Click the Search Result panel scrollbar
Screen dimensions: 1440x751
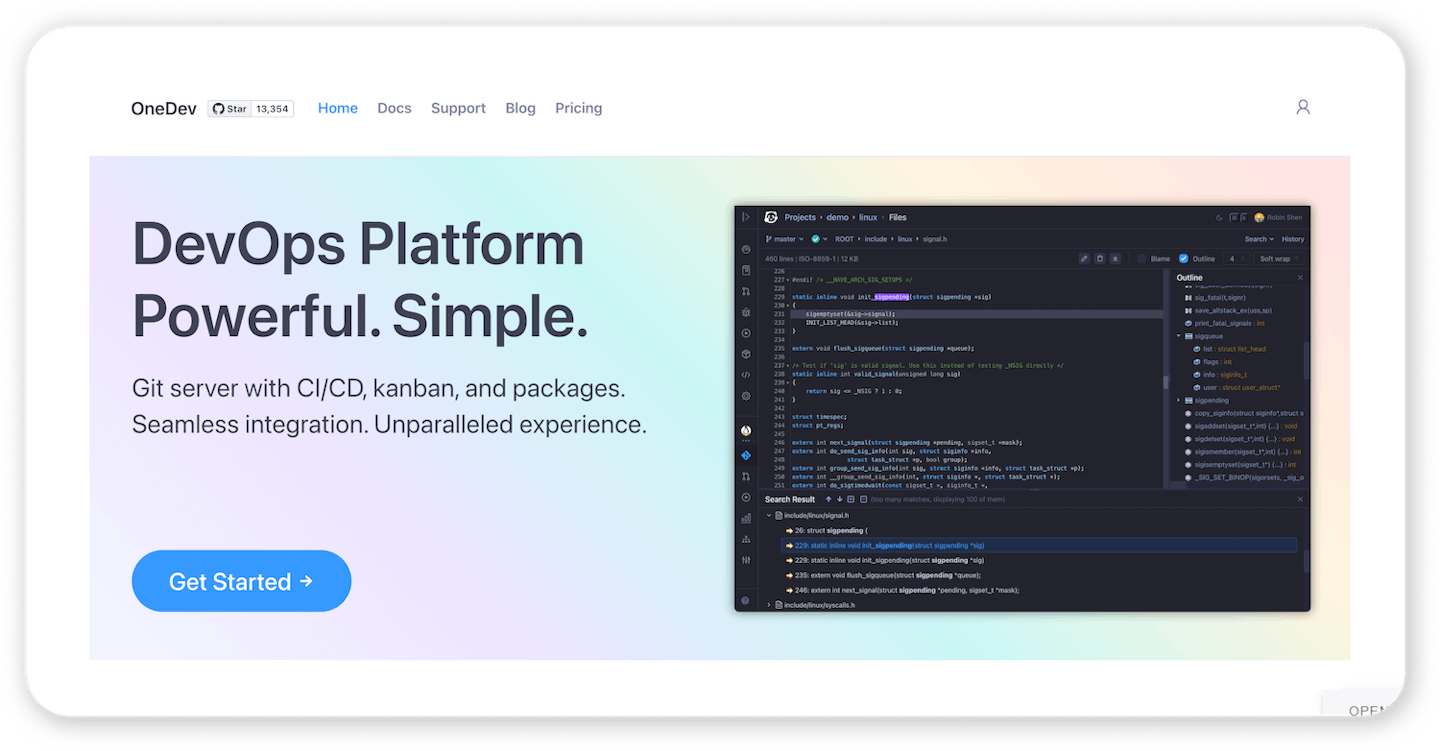pyautogui.click(x=1305, y=560)
